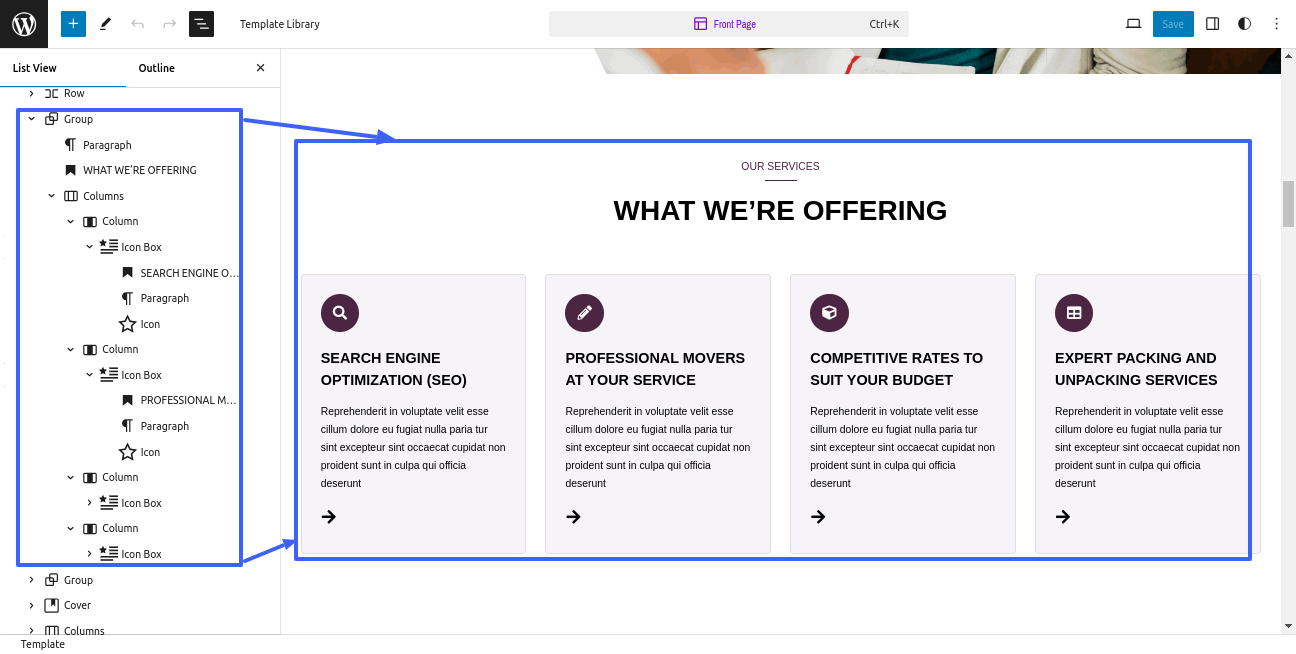This screenshot has height=654, width=1296.
Task: Click the vertical page scrollbar thumb
Action: coord(1288,205)
